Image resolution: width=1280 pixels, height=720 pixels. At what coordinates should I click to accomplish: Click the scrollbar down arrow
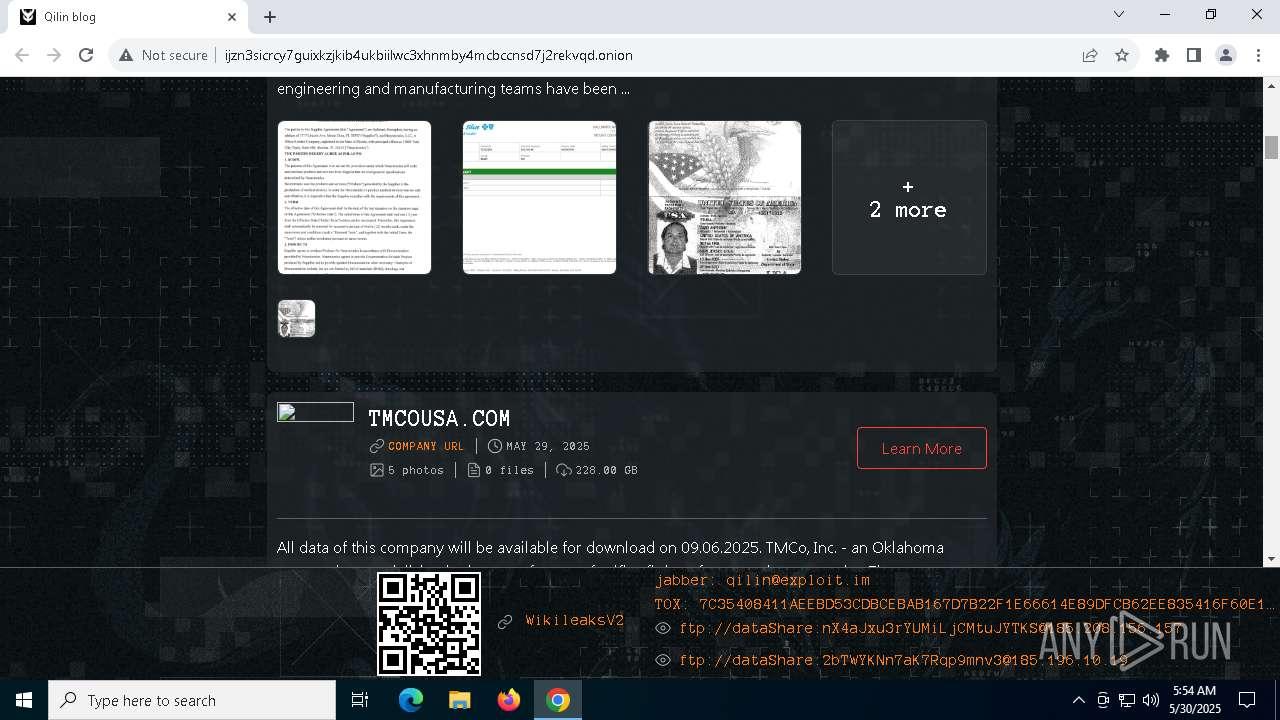click(x=1271, y=559)
